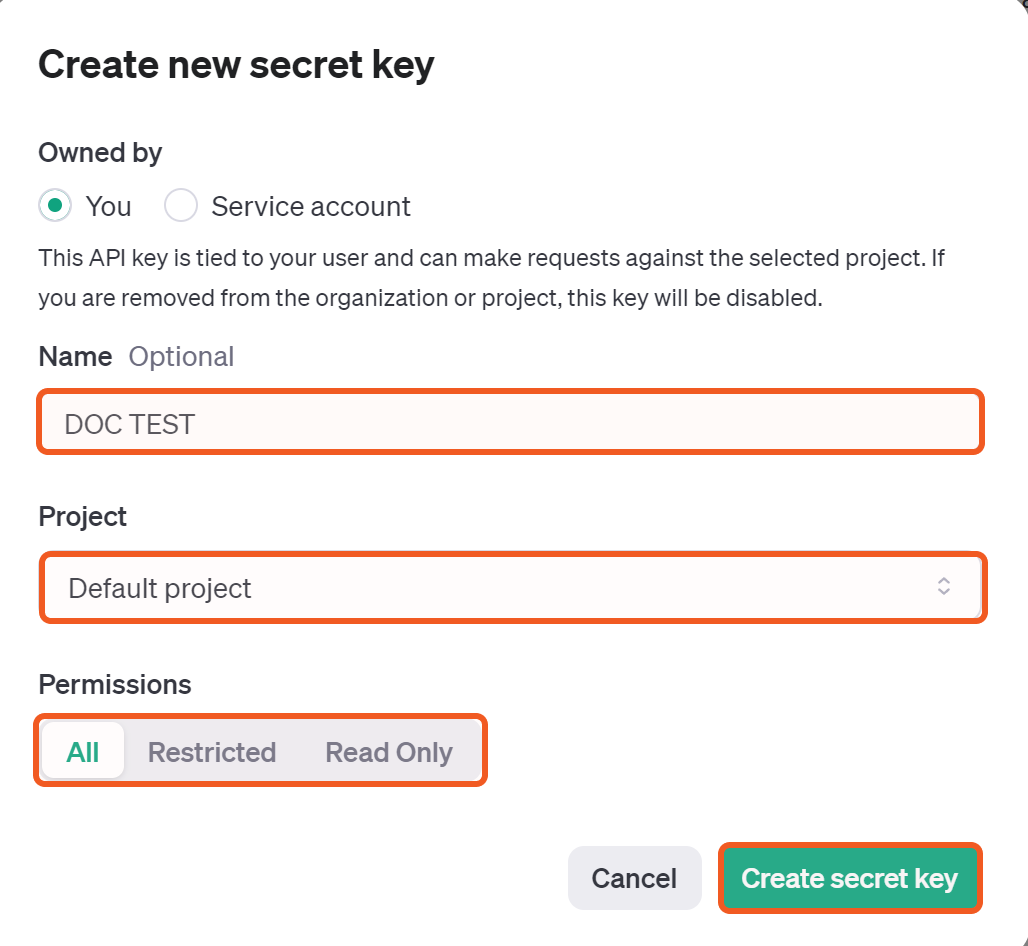
Task: Open the Project dropdown showing "Default project"
Action: point(512,588)
